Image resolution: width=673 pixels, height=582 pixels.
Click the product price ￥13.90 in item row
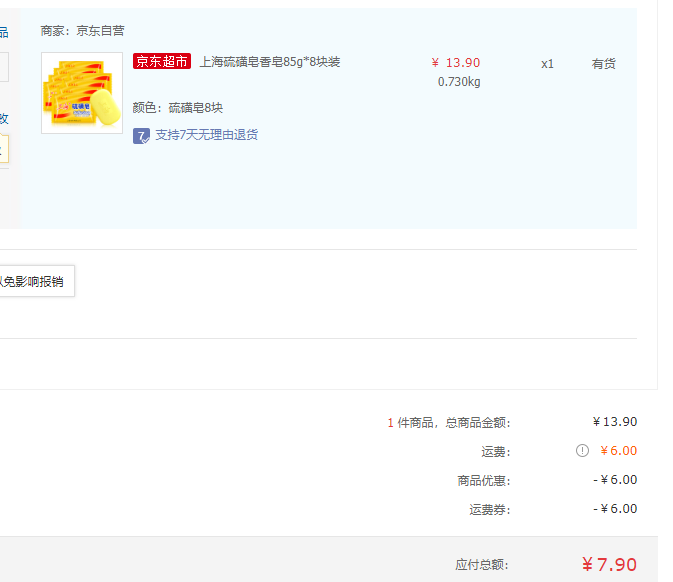[x=456, y=63]
